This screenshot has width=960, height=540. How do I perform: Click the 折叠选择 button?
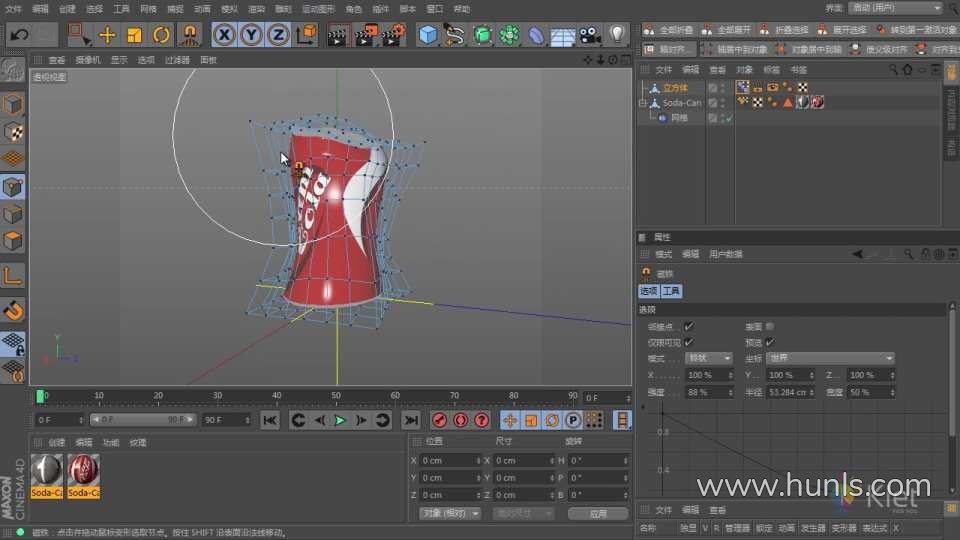(x=784, y=29)
